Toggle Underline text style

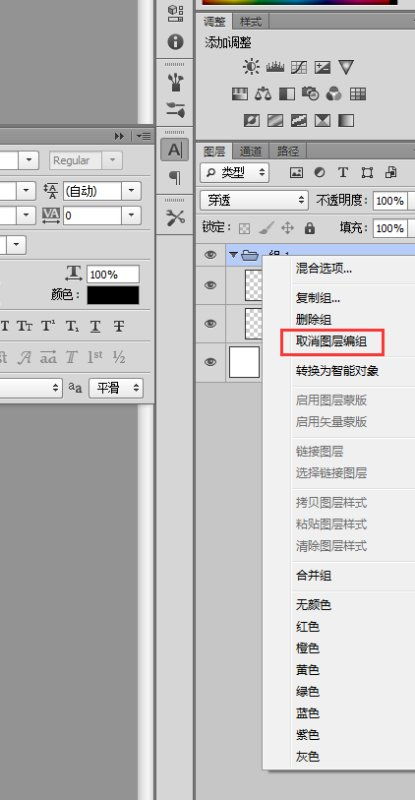[x=95, y=327]
